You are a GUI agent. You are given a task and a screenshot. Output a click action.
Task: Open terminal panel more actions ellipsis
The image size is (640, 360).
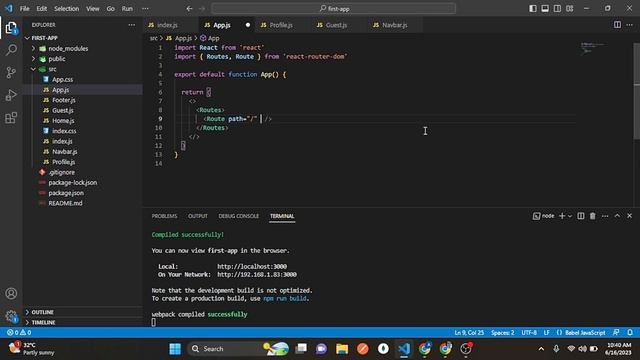[x=605, y=216]
